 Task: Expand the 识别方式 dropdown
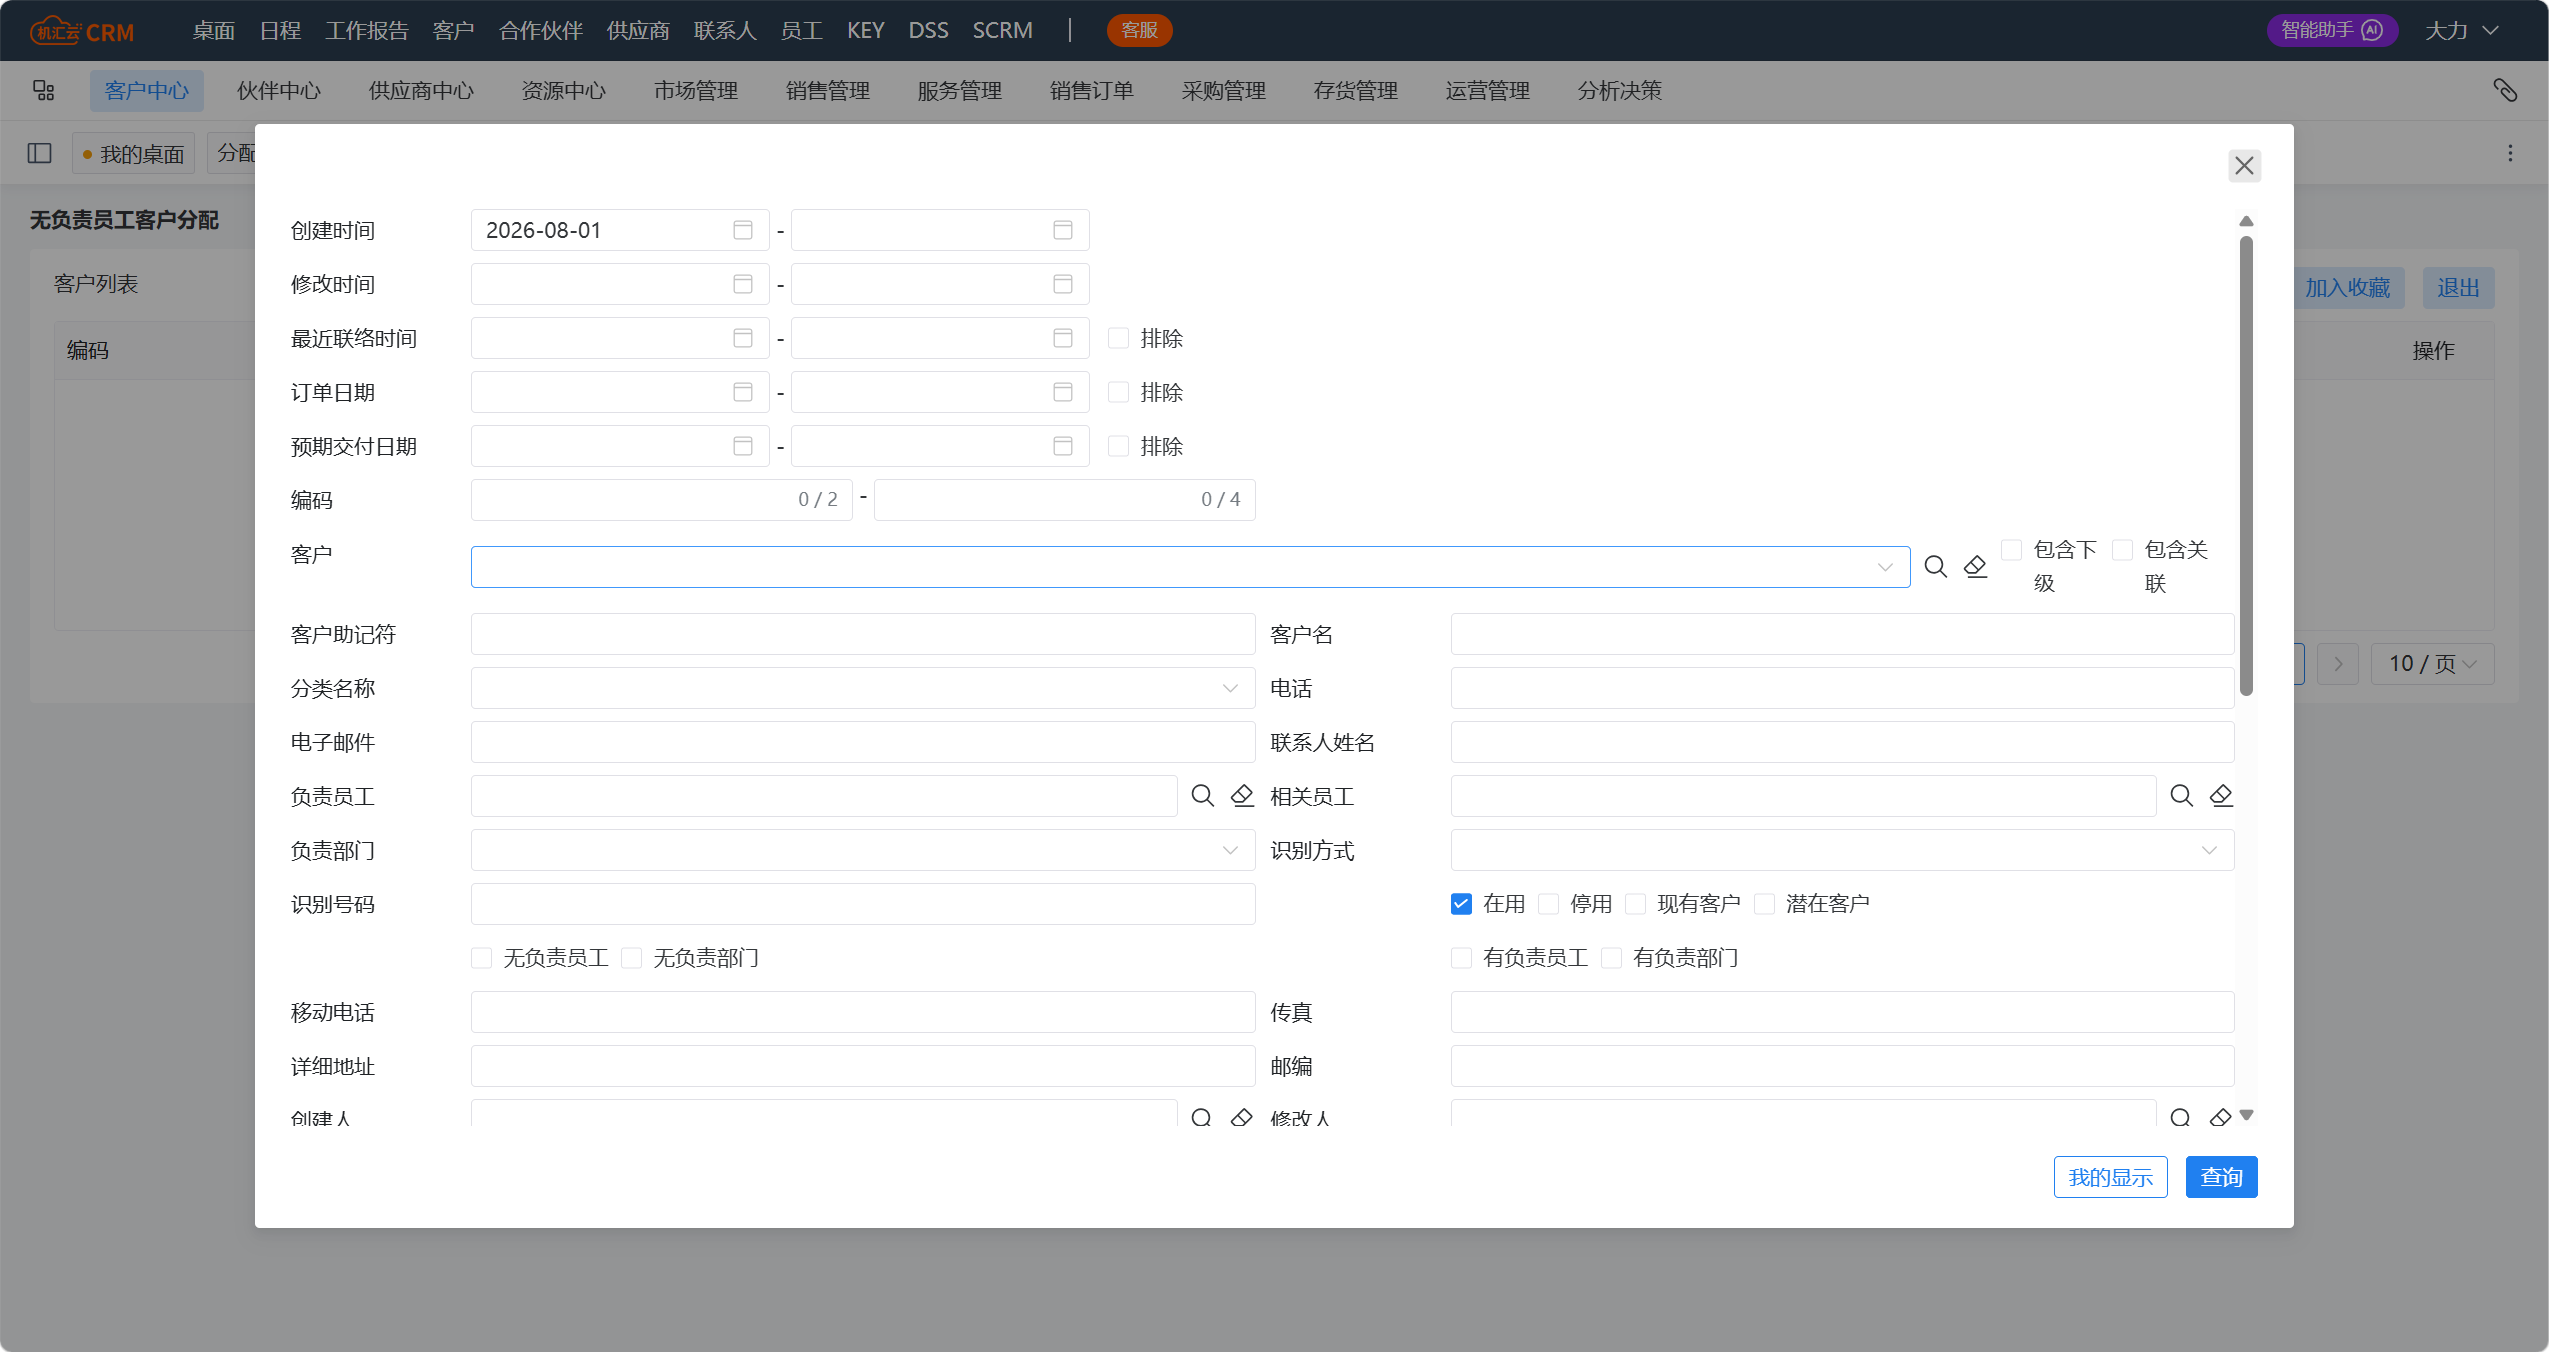click(x=2209, y=850)
